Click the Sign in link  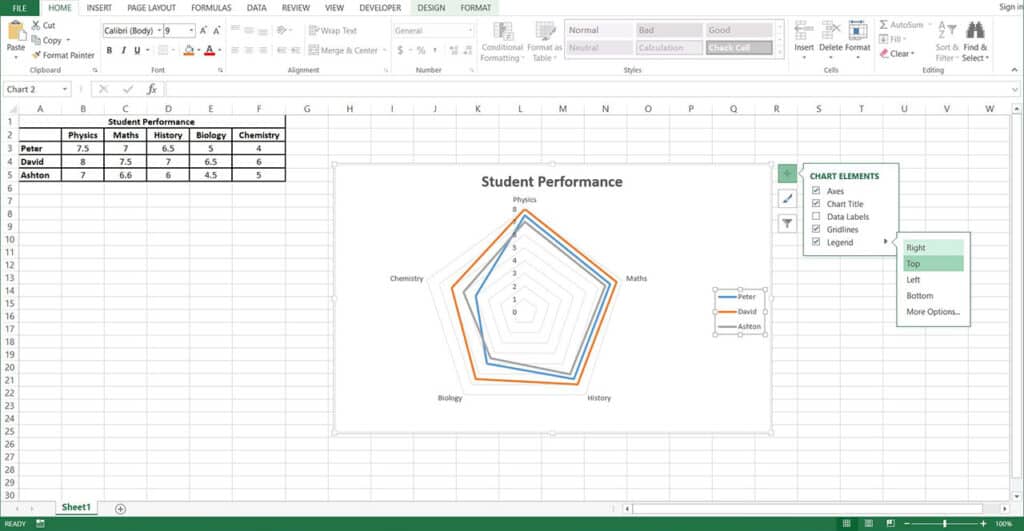[x=1008, y=7]
